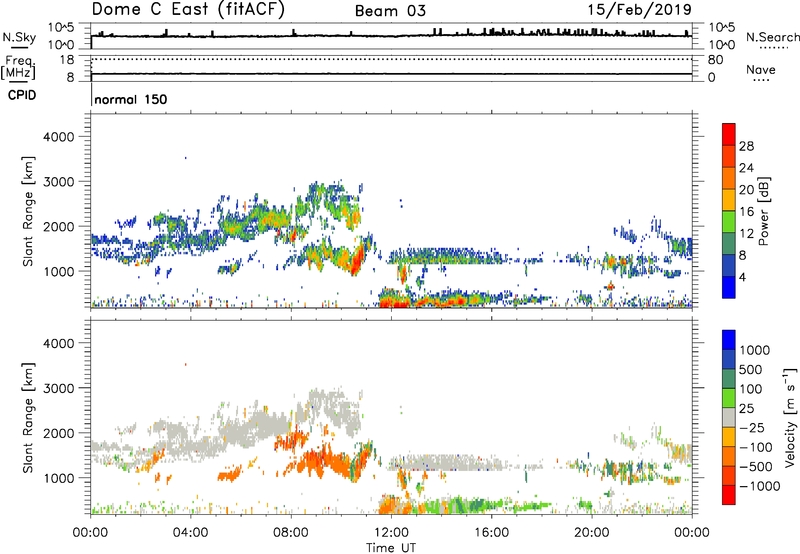Click the '08:00' time axis tick label
This screenshot has height=554, width=800.
pyautogui.click(x=291, y=533)
